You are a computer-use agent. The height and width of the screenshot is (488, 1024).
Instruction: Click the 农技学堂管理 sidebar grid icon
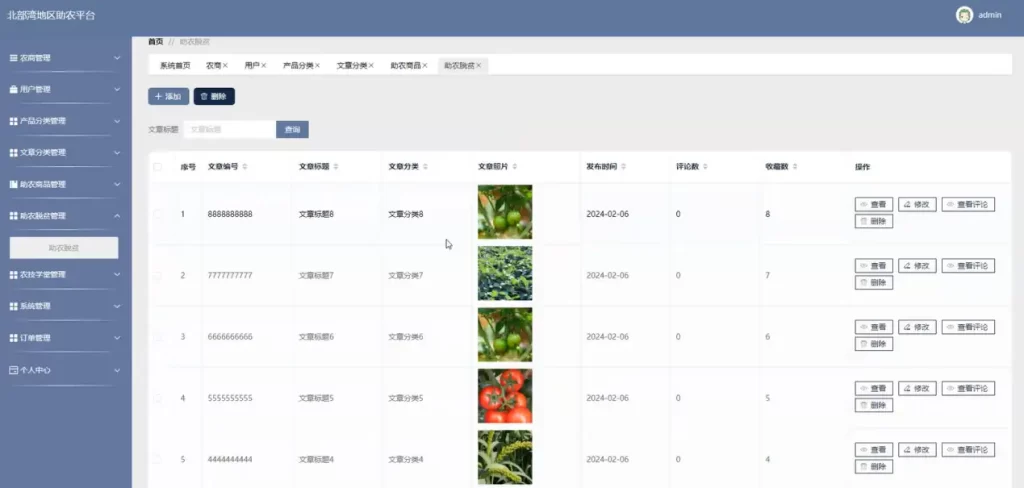[x=13, y=275]
